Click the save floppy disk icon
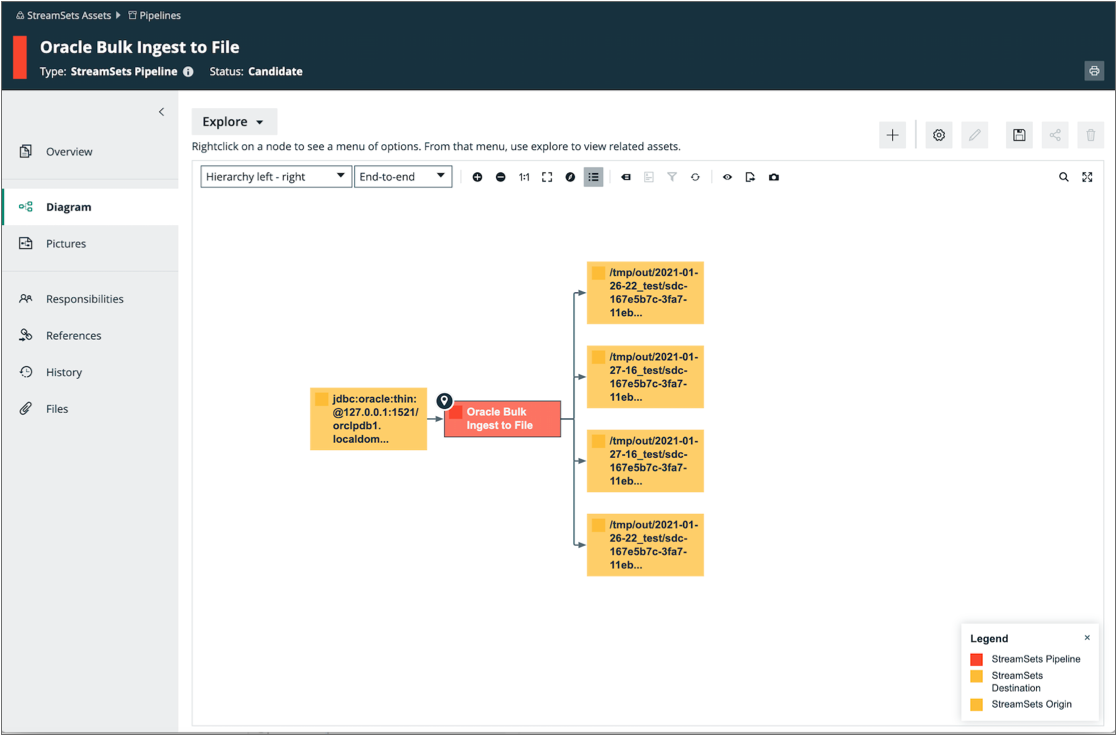 click(x=1019, y=135)
